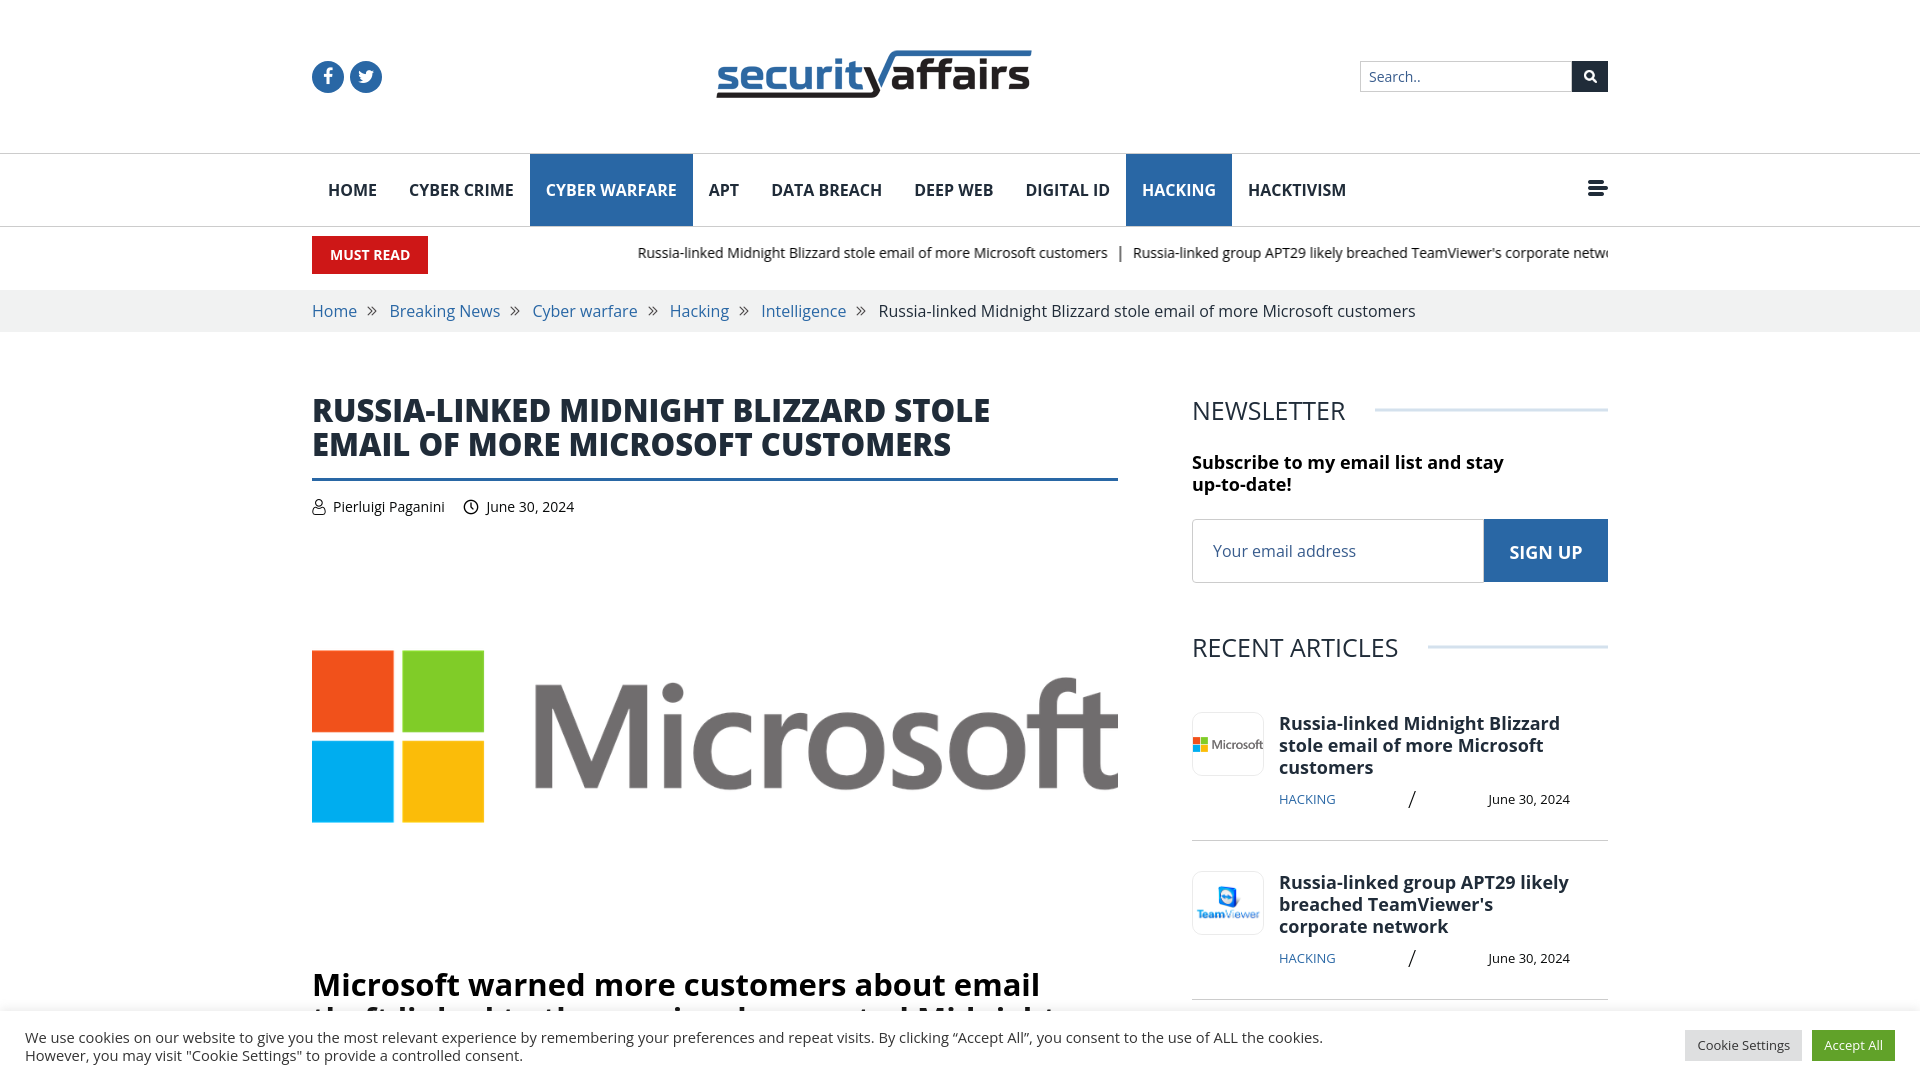Click the Microsoft thumbnail image in sidebar

[1226, 744]
